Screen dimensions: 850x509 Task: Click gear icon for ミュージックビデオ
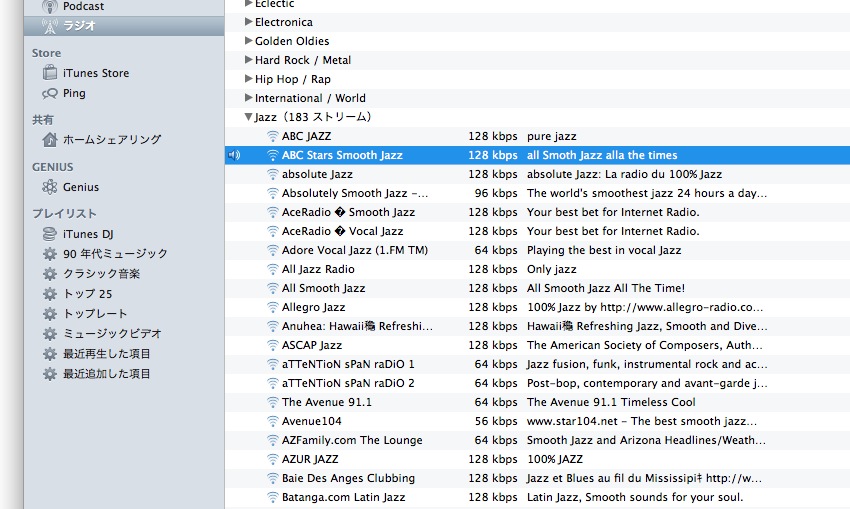50,334
